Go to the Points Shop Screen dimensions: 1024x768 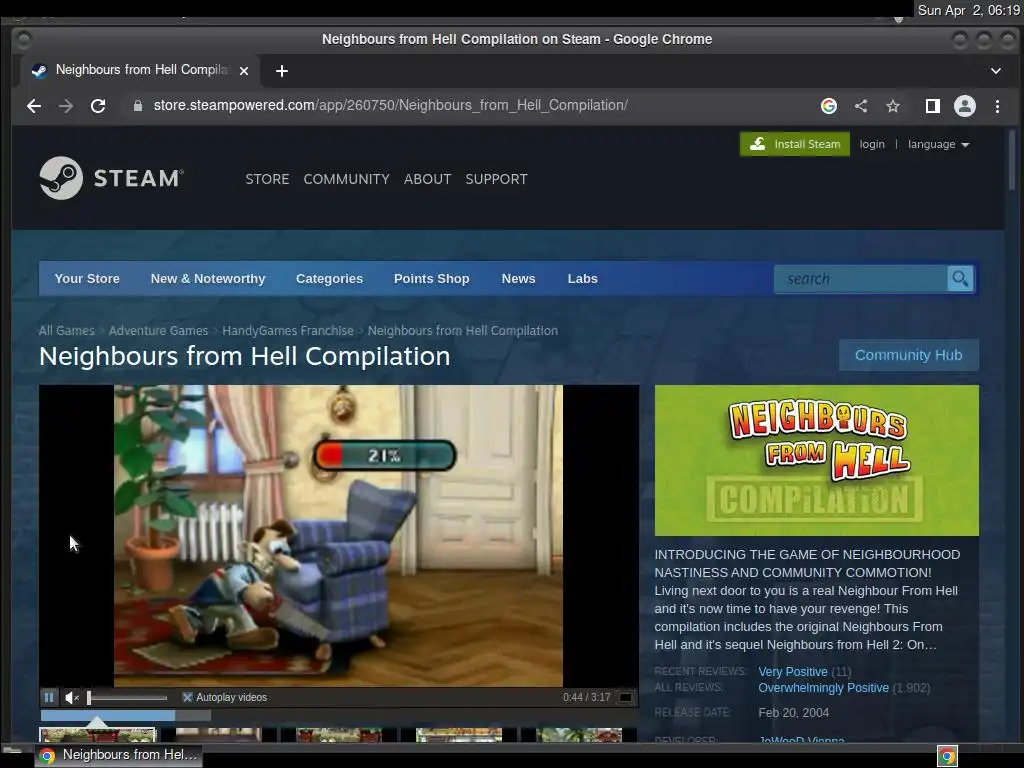(432, 279)
